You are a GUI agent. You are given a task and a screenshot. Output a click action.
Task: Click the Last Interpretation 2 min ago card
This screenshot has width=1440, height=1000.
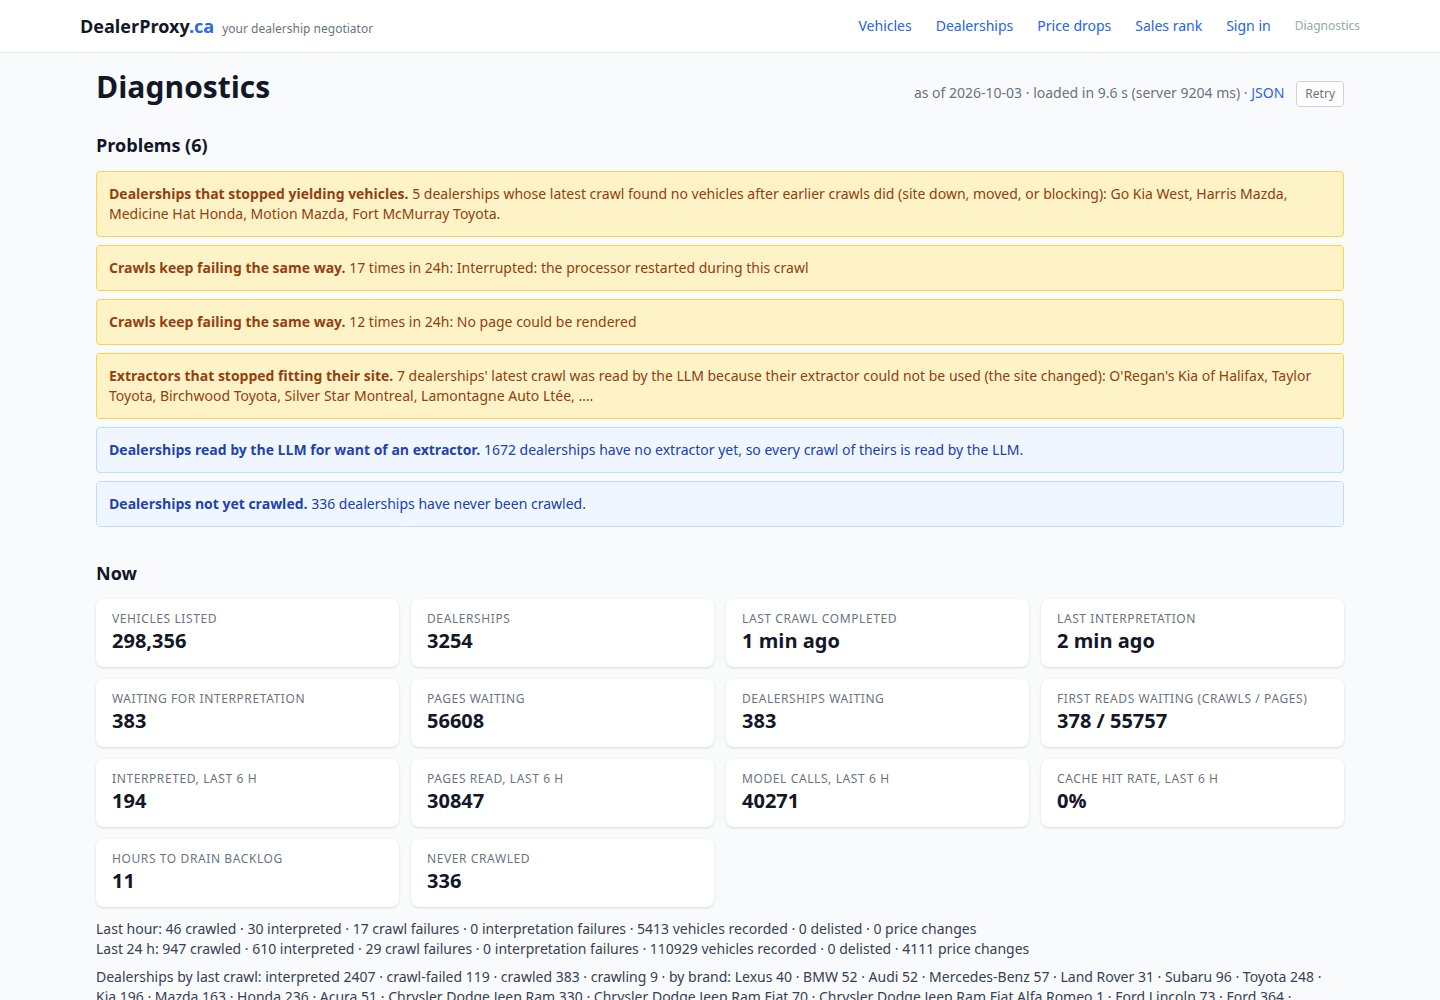coord(1192,633)
